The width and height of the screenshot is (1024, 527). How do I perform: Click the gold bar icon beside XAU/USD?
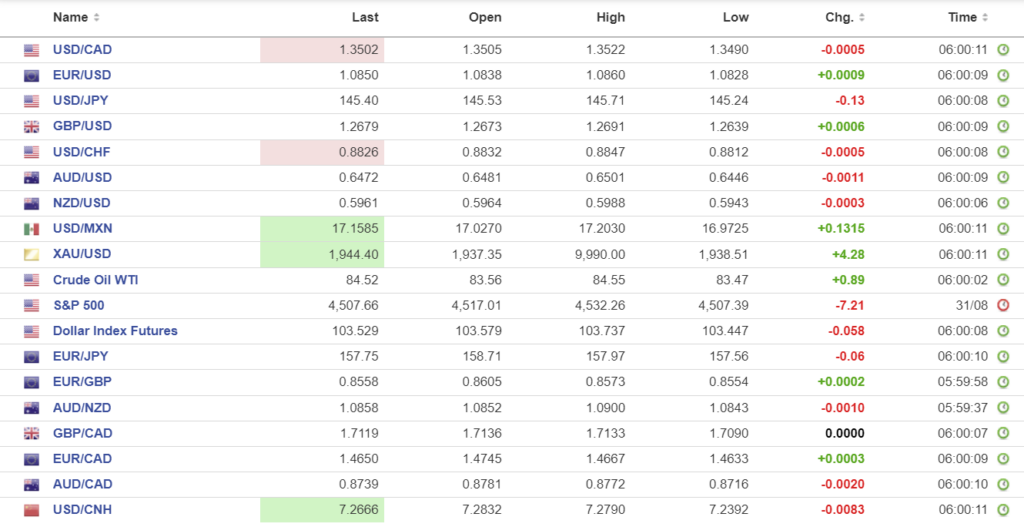(x=31, y=255)
